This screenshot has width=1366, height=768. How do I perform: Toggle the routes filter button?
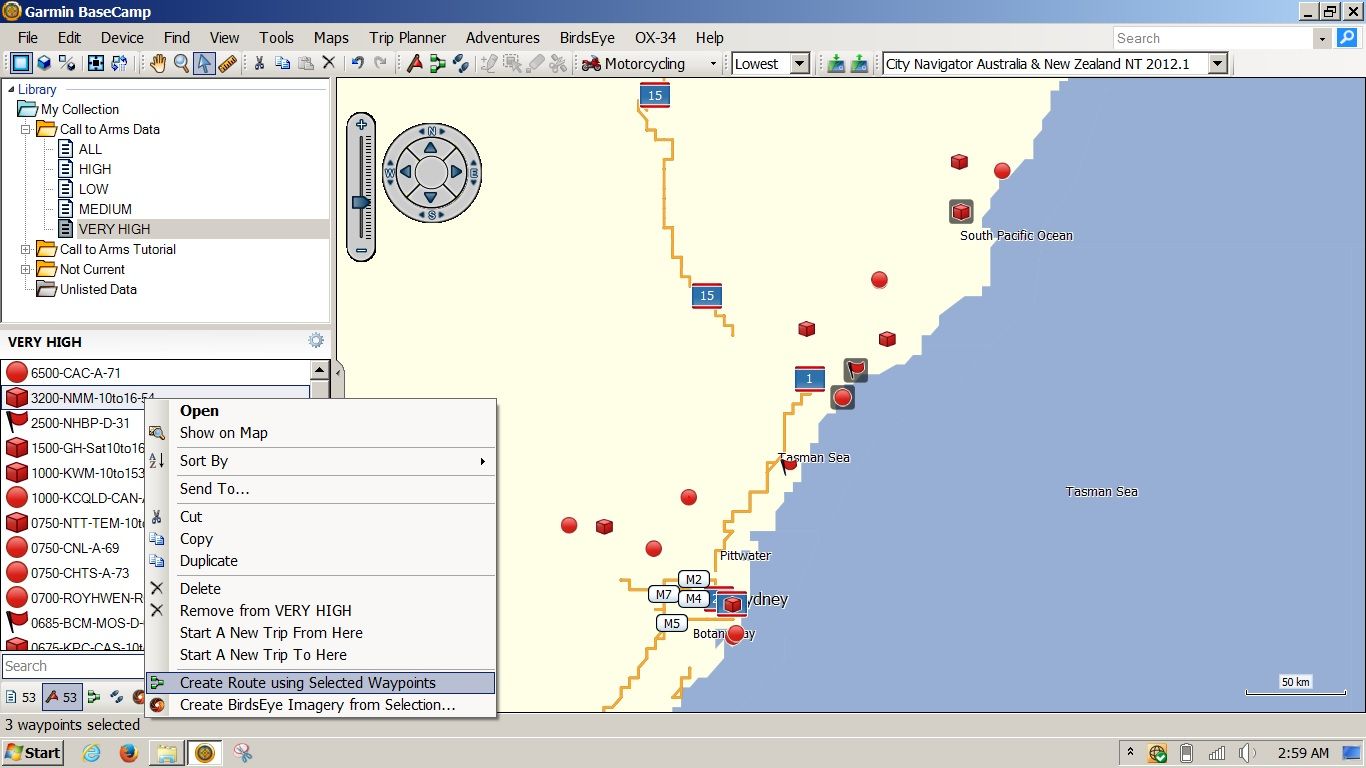94,697
